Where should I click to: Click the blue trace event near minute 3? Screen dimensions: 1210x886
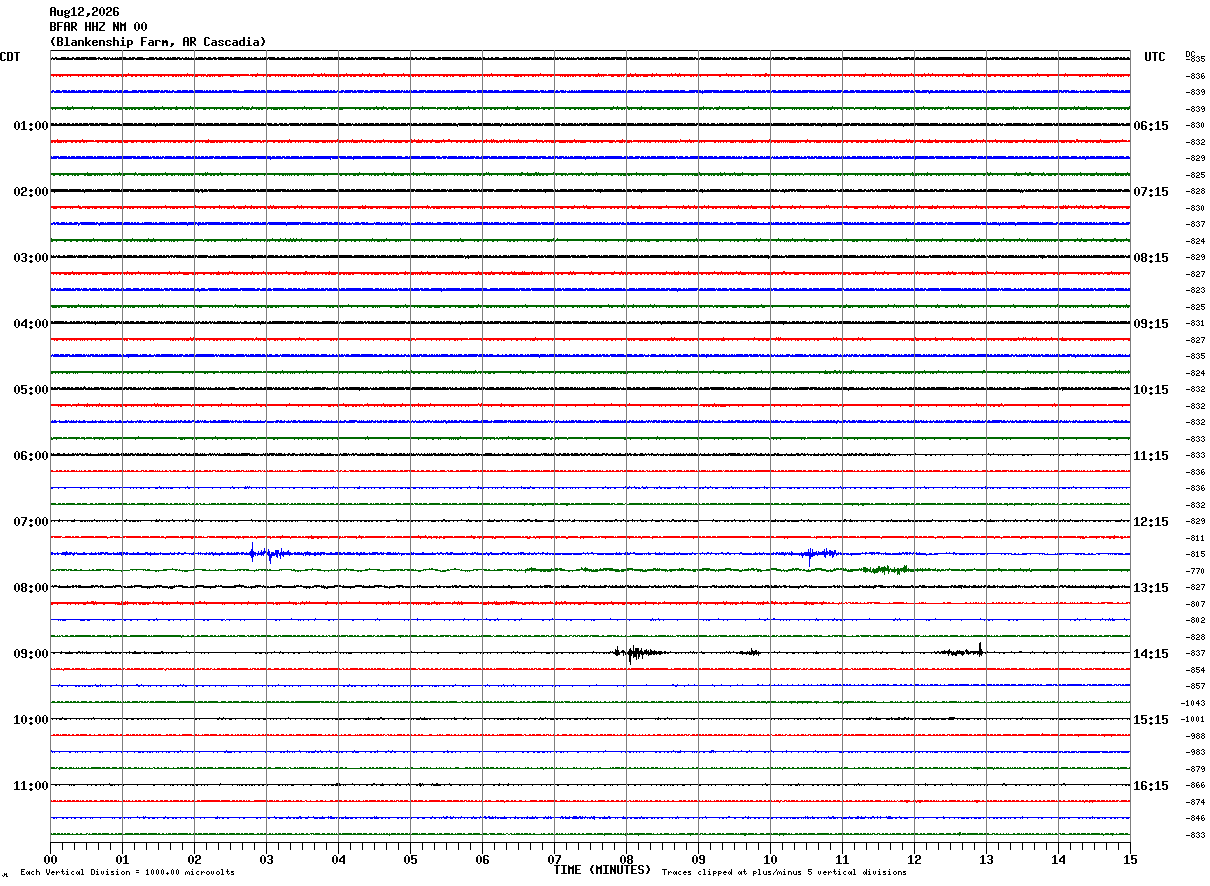[x=269, y=553]
